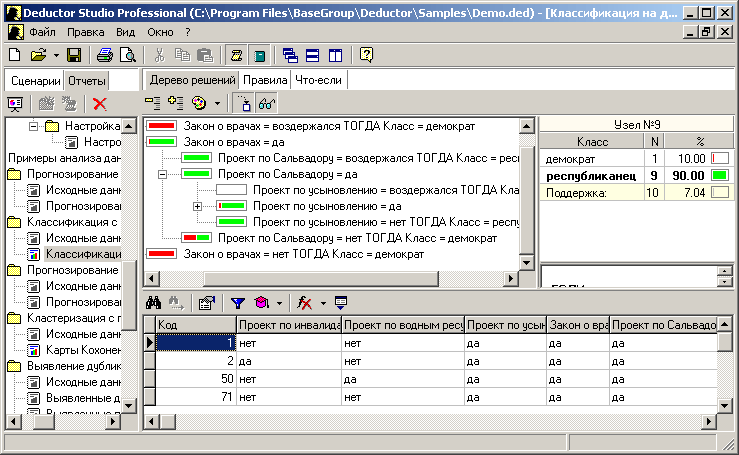Click the red X delete icon

pos(99,103)
